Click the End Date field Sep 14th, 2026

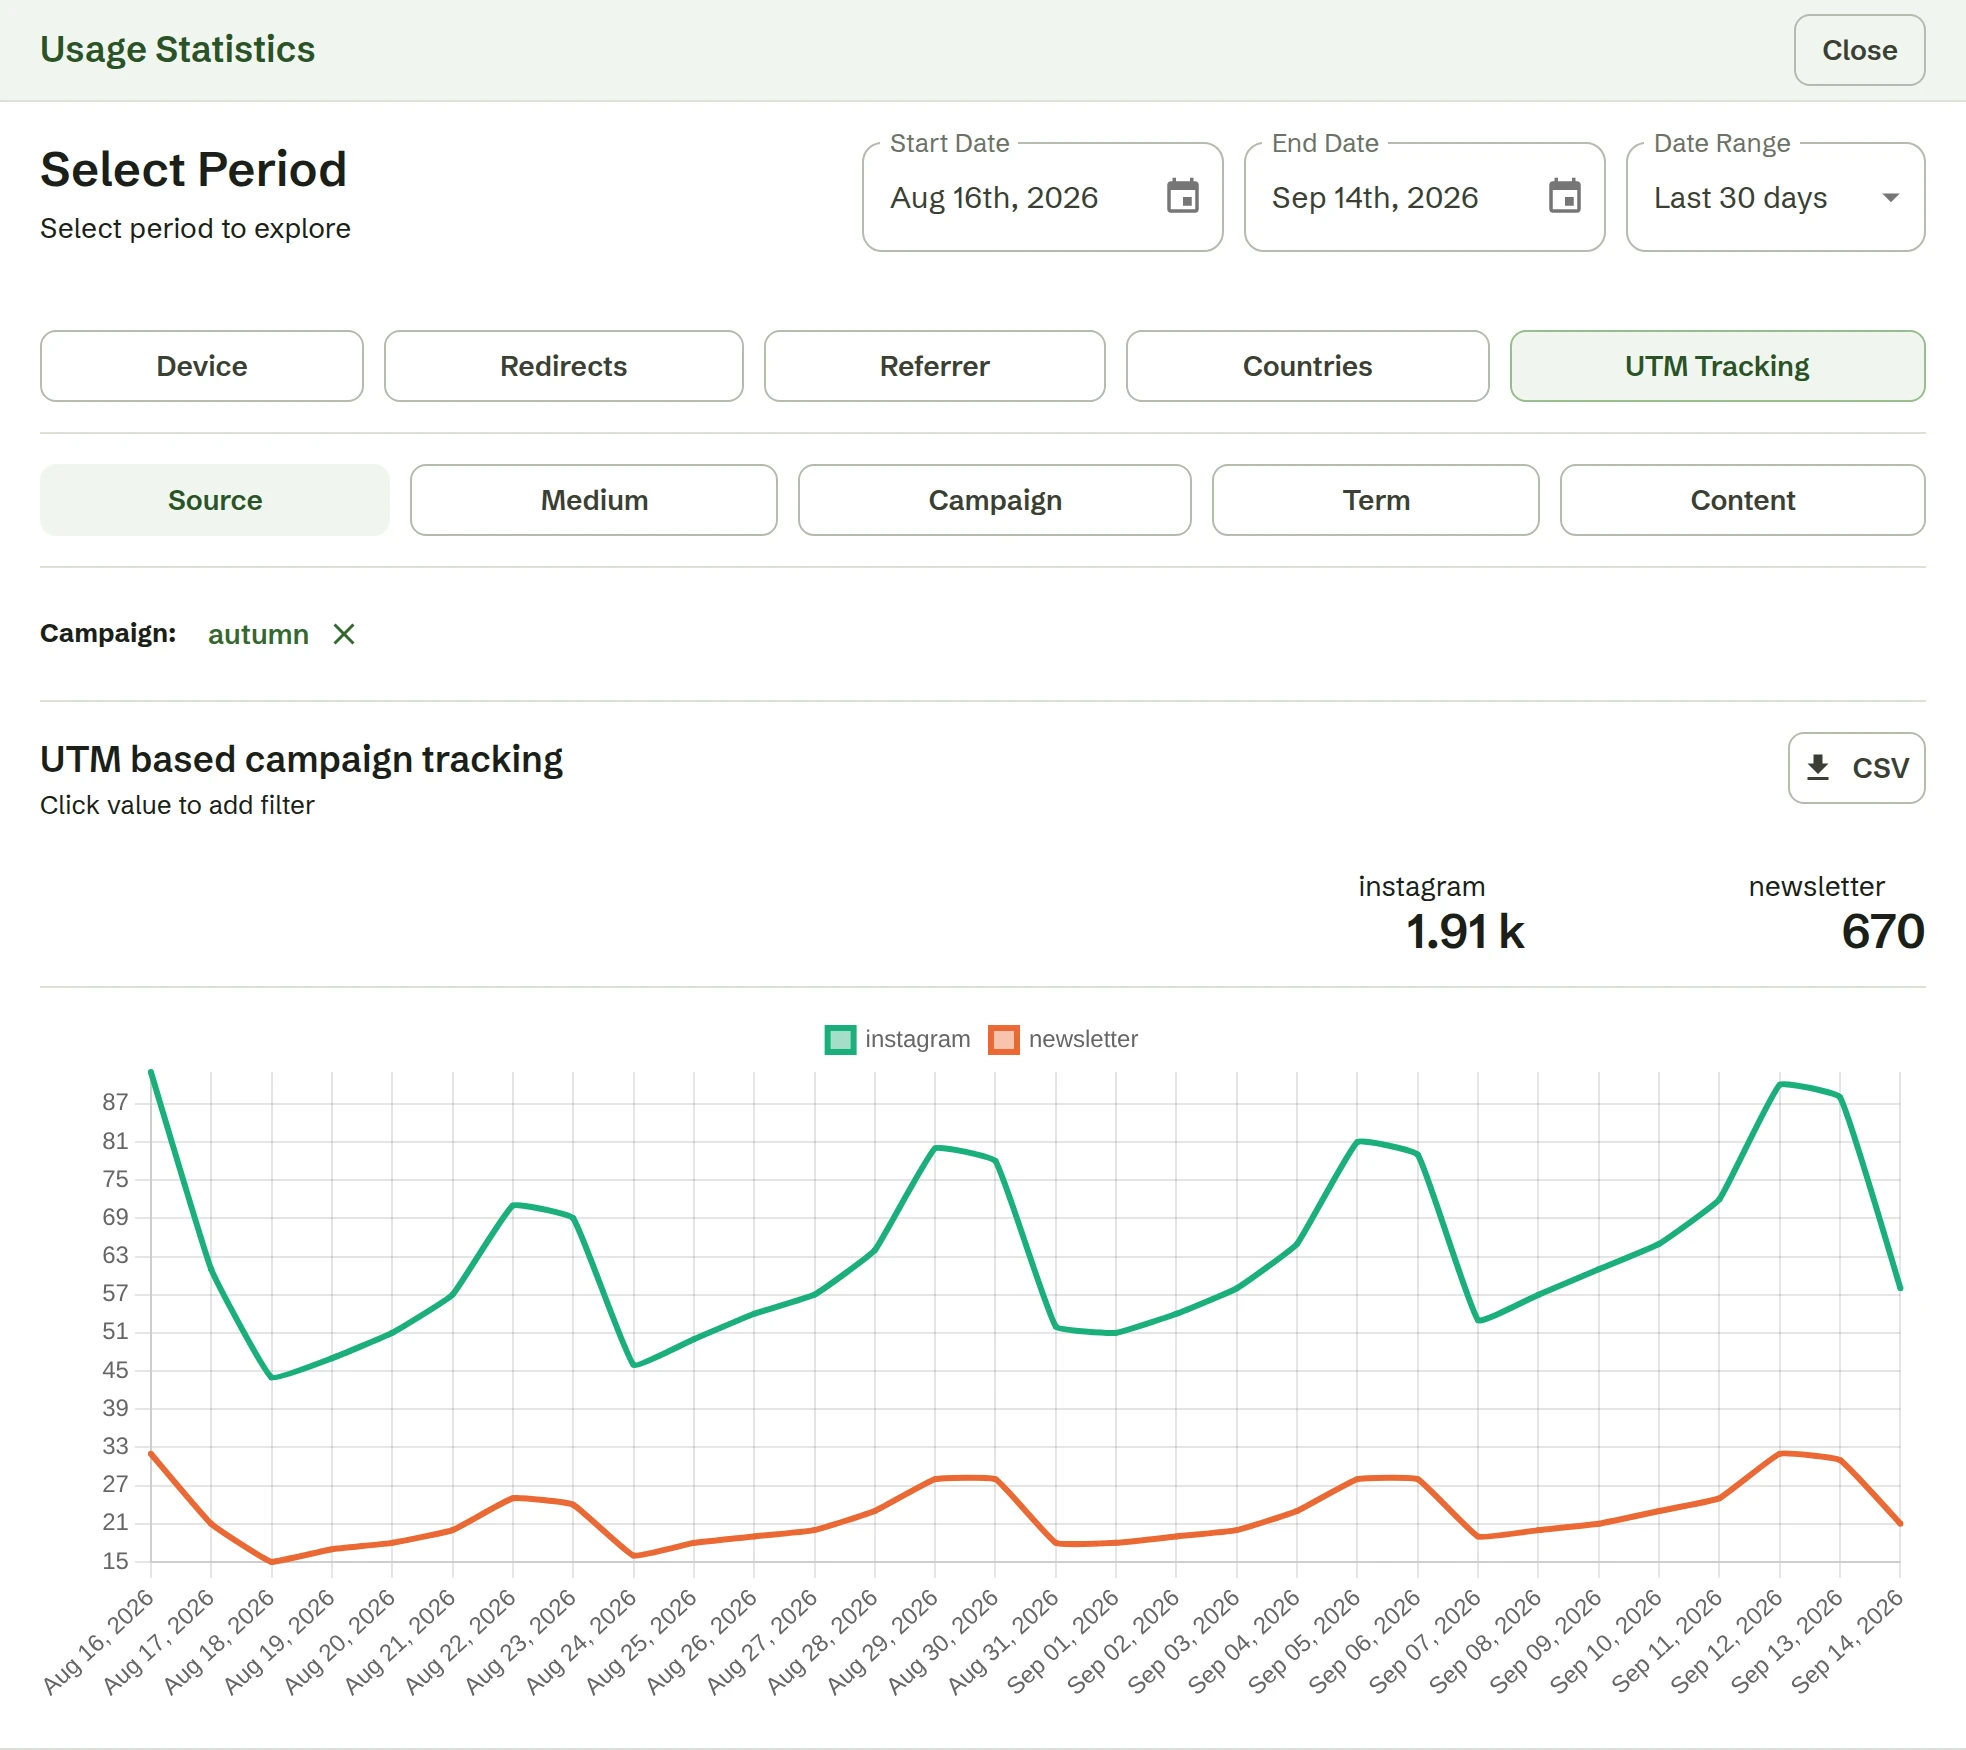click(1425, 197)
